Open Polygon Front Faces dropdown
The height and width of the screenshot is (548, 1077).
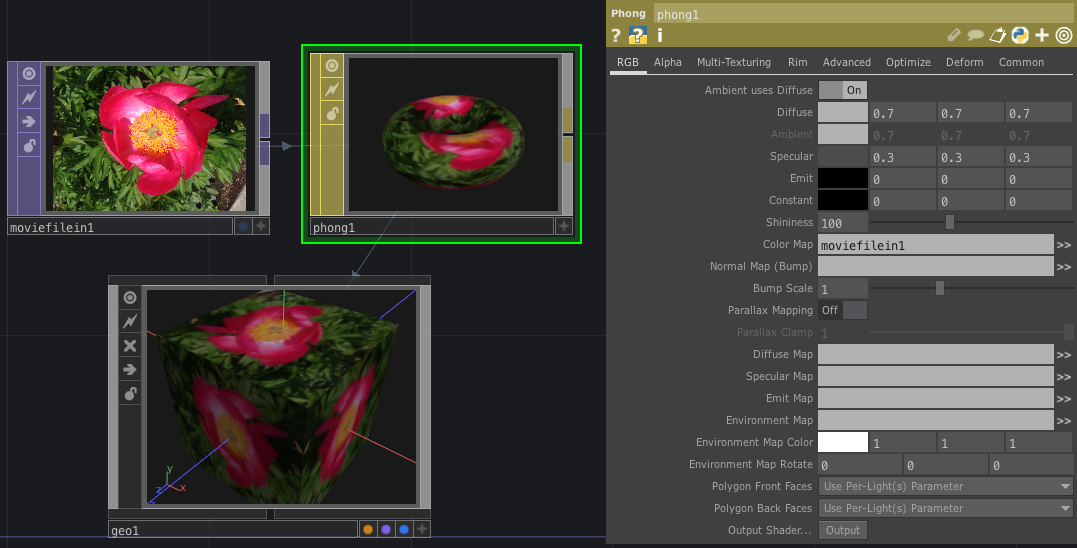pos(946,486)
